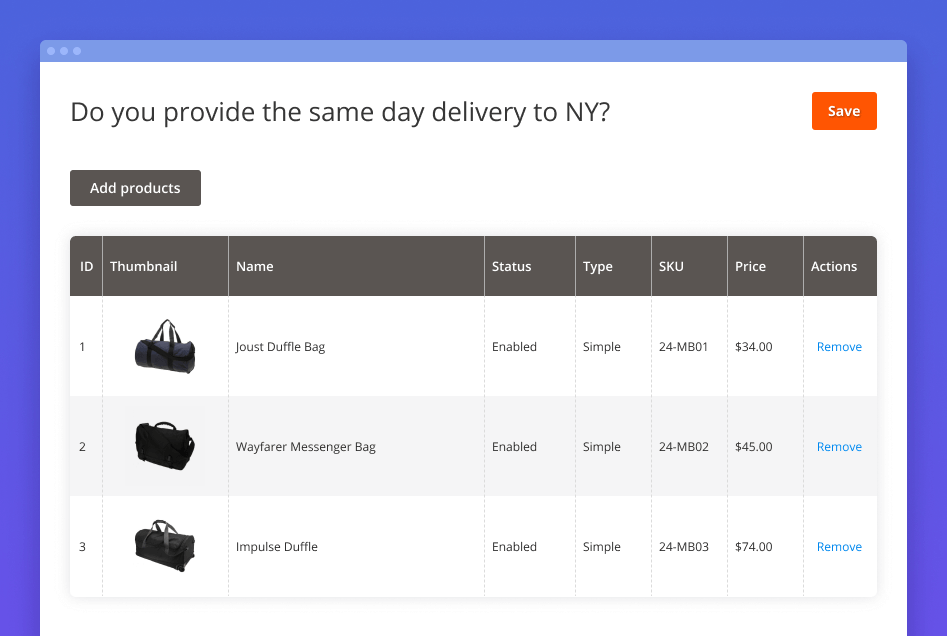This screenshot has width=947, height=636.
Task: Sort table by ID column header
Action: (x=86, y=266)
